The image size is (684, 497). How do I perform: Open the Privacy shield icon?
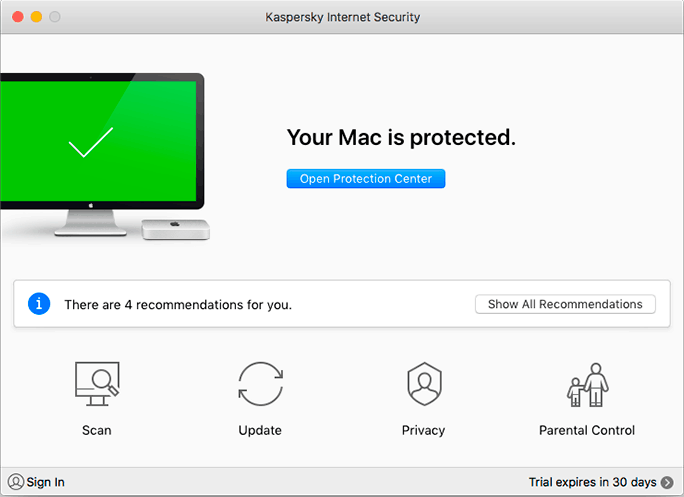(x=424, y=384)
